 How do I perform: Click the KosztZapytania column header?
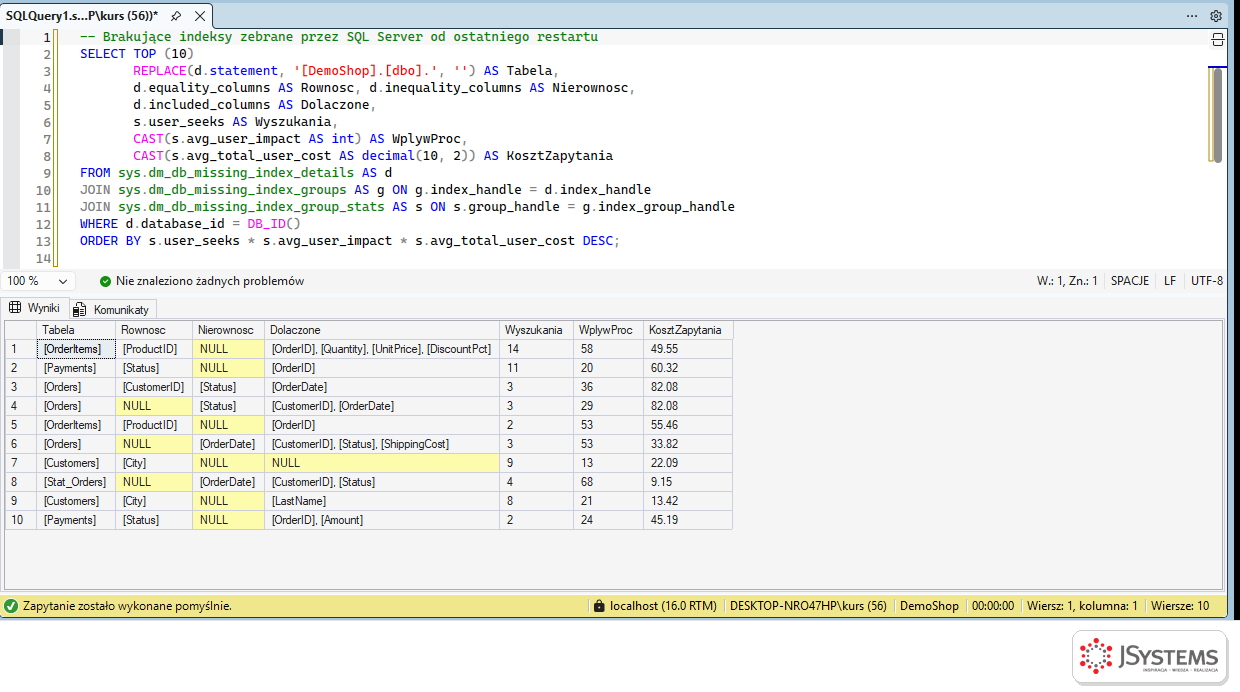(688, 330)
